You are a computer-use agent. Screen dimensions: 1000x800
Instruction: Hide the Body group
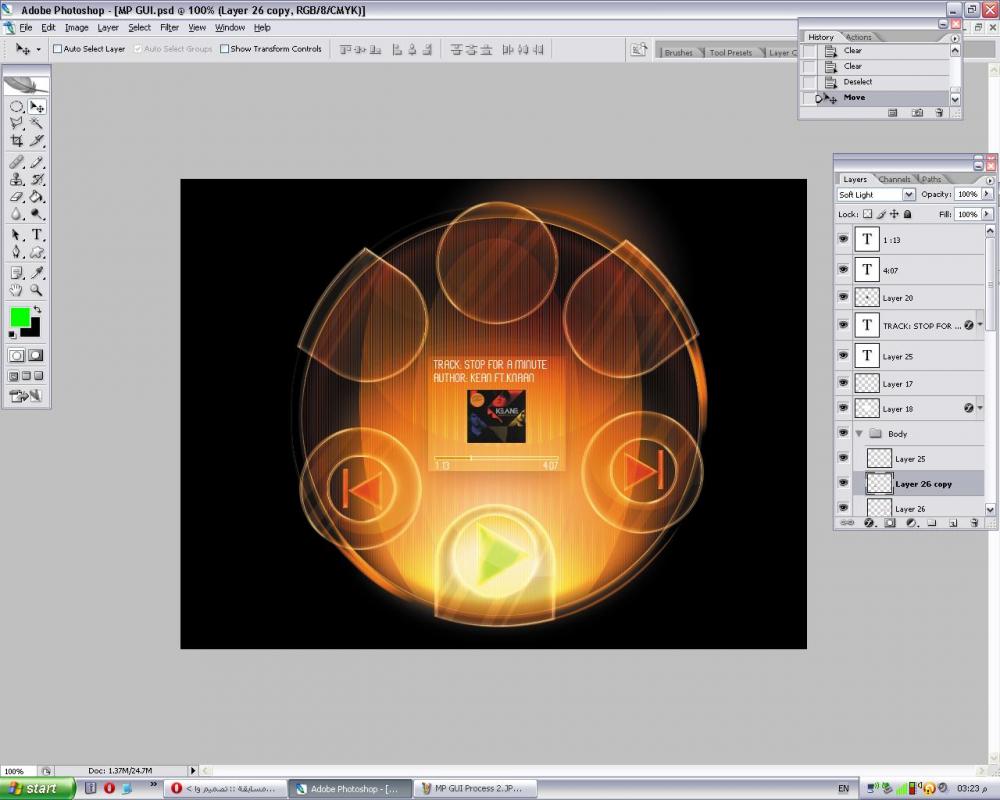coord(843,433)
